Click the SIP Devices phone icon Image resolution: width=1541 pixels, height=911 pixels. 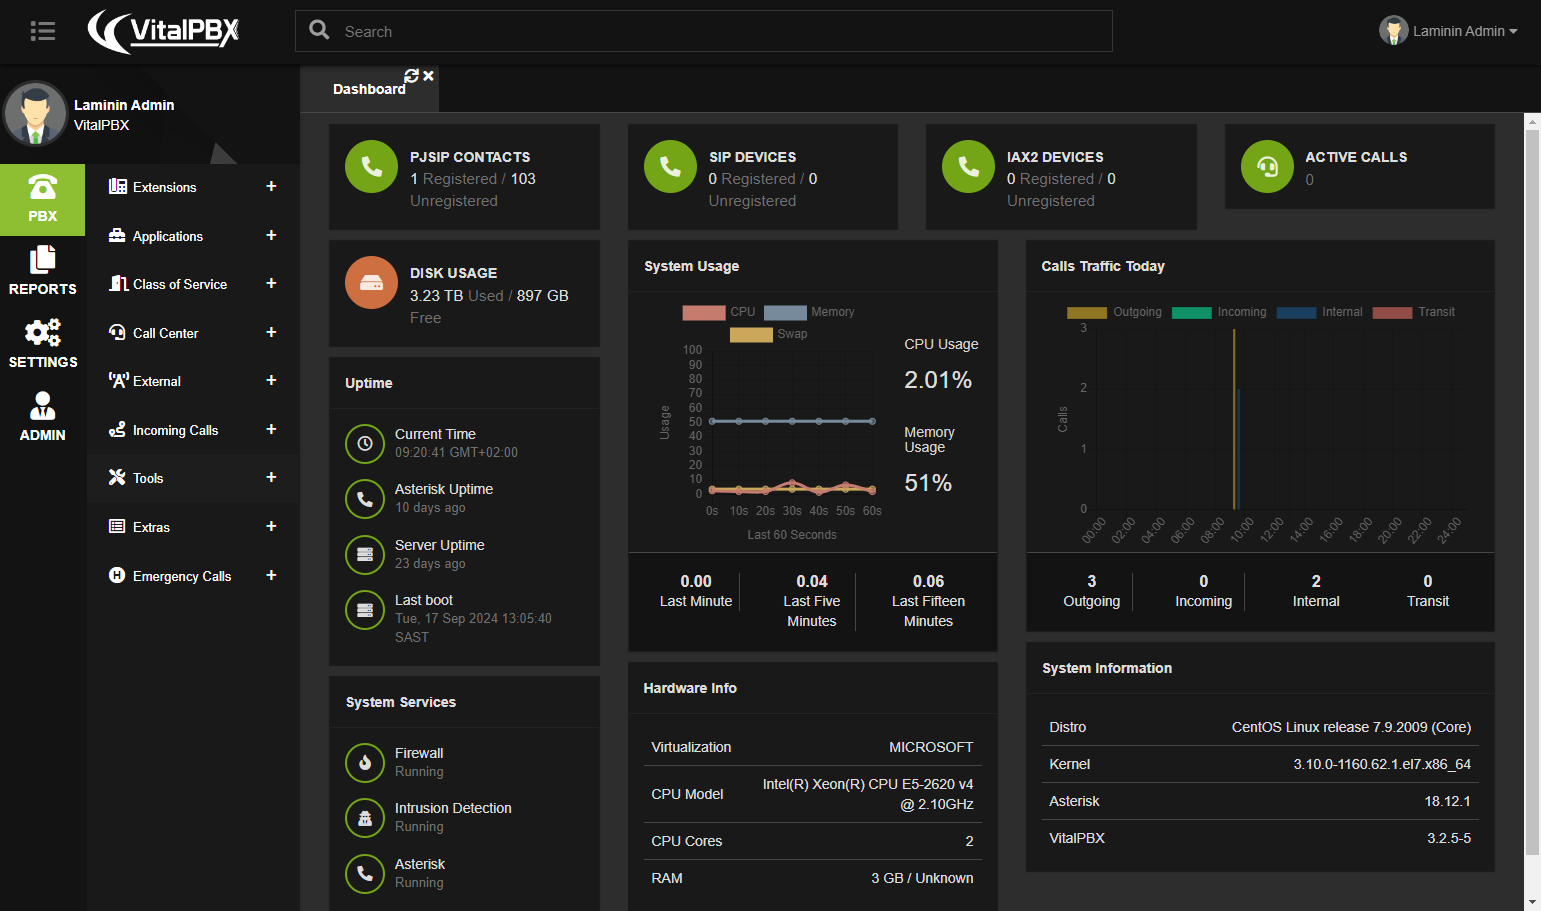670,166
